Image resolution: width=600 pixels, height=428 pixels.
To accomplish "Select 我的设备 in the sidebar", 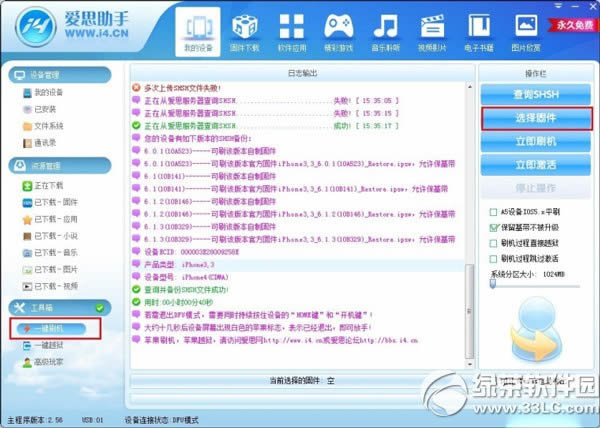I will point(43,93).
